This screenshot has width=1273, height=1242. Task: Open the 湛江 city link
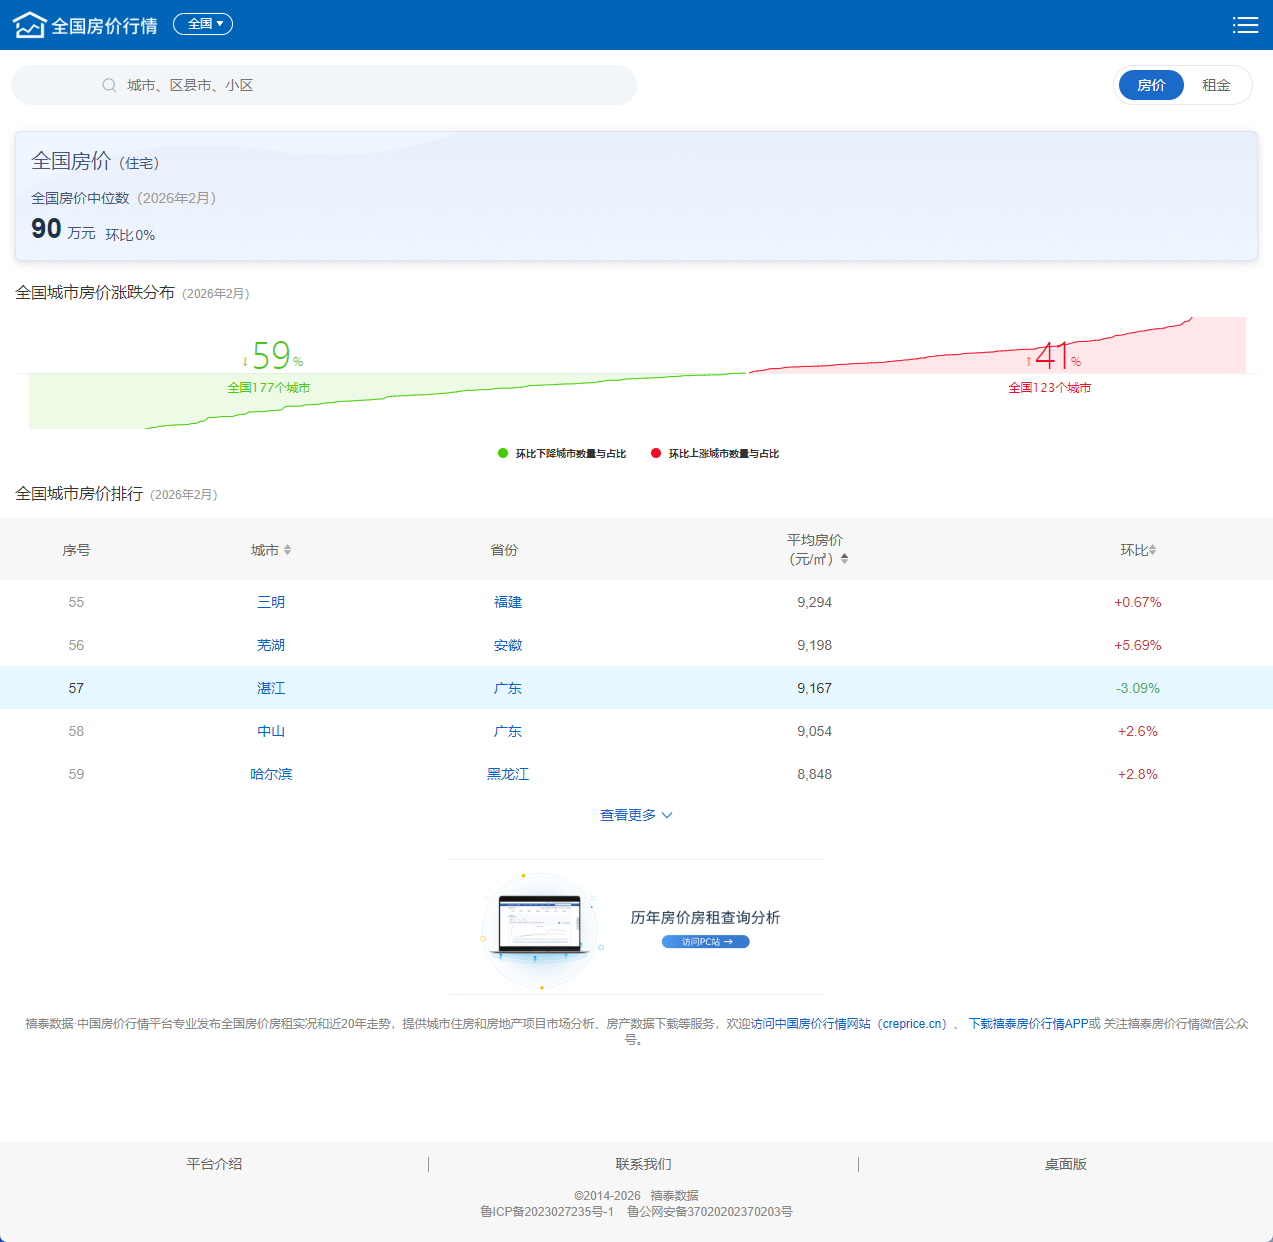(x=271, y=688)
